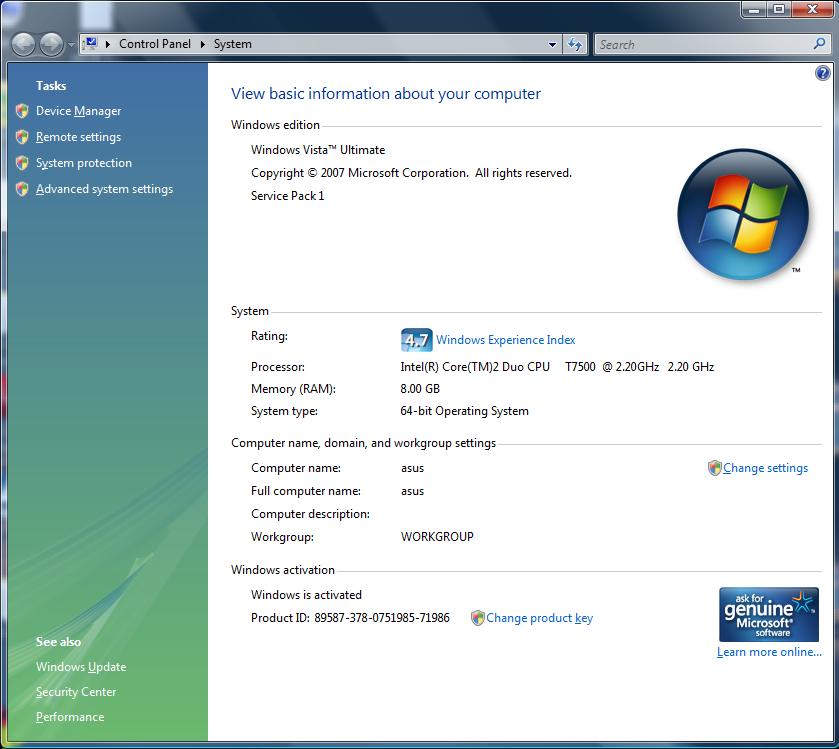Open Remote settings task link
This screenshot has height=749, width=839.
78,137
